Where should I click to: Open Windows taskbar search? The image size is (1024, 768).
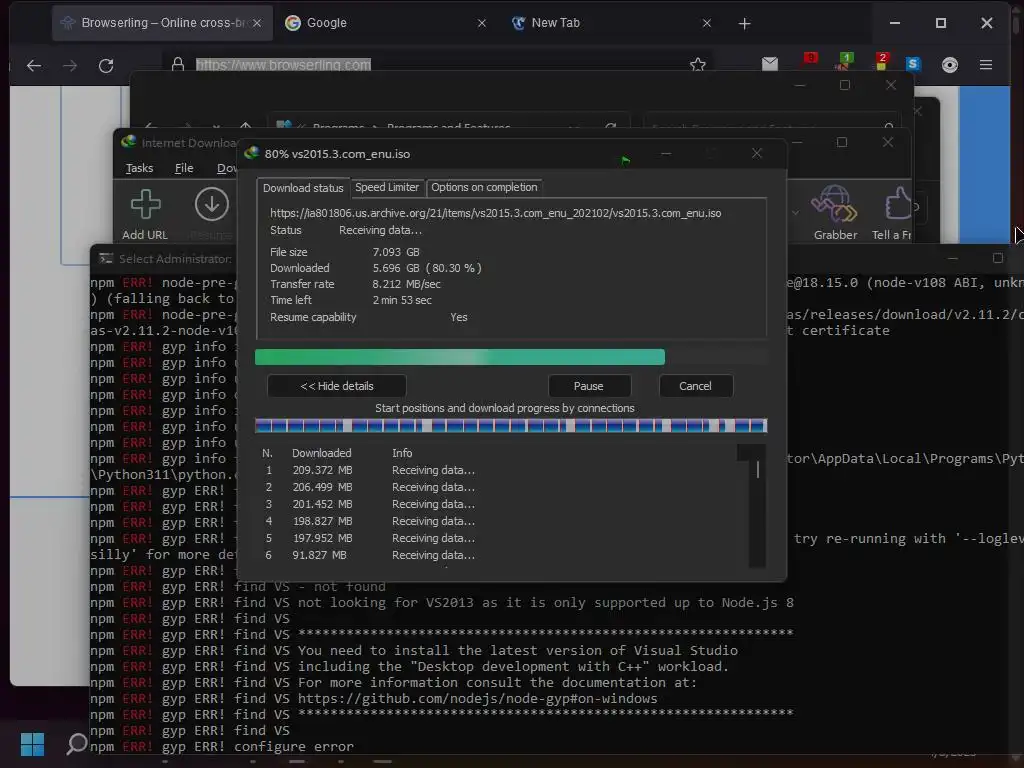pyautogui.click(x=77, y=744)
